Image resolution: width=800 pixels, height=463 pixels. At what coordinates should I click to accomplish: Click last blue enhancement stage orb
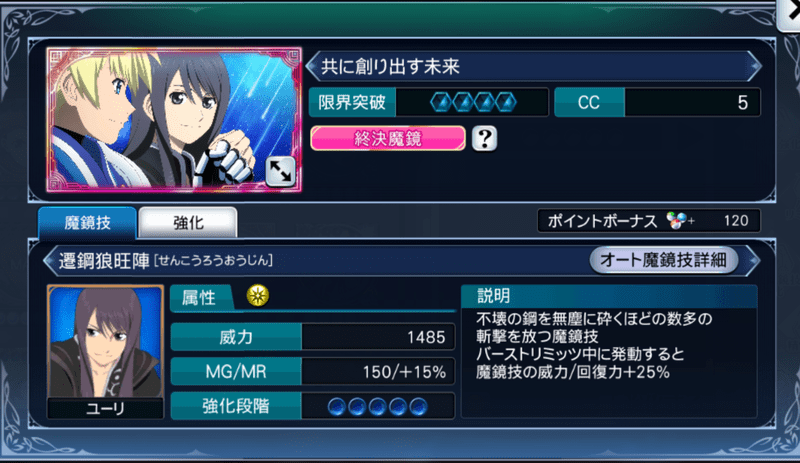[418, 407]
